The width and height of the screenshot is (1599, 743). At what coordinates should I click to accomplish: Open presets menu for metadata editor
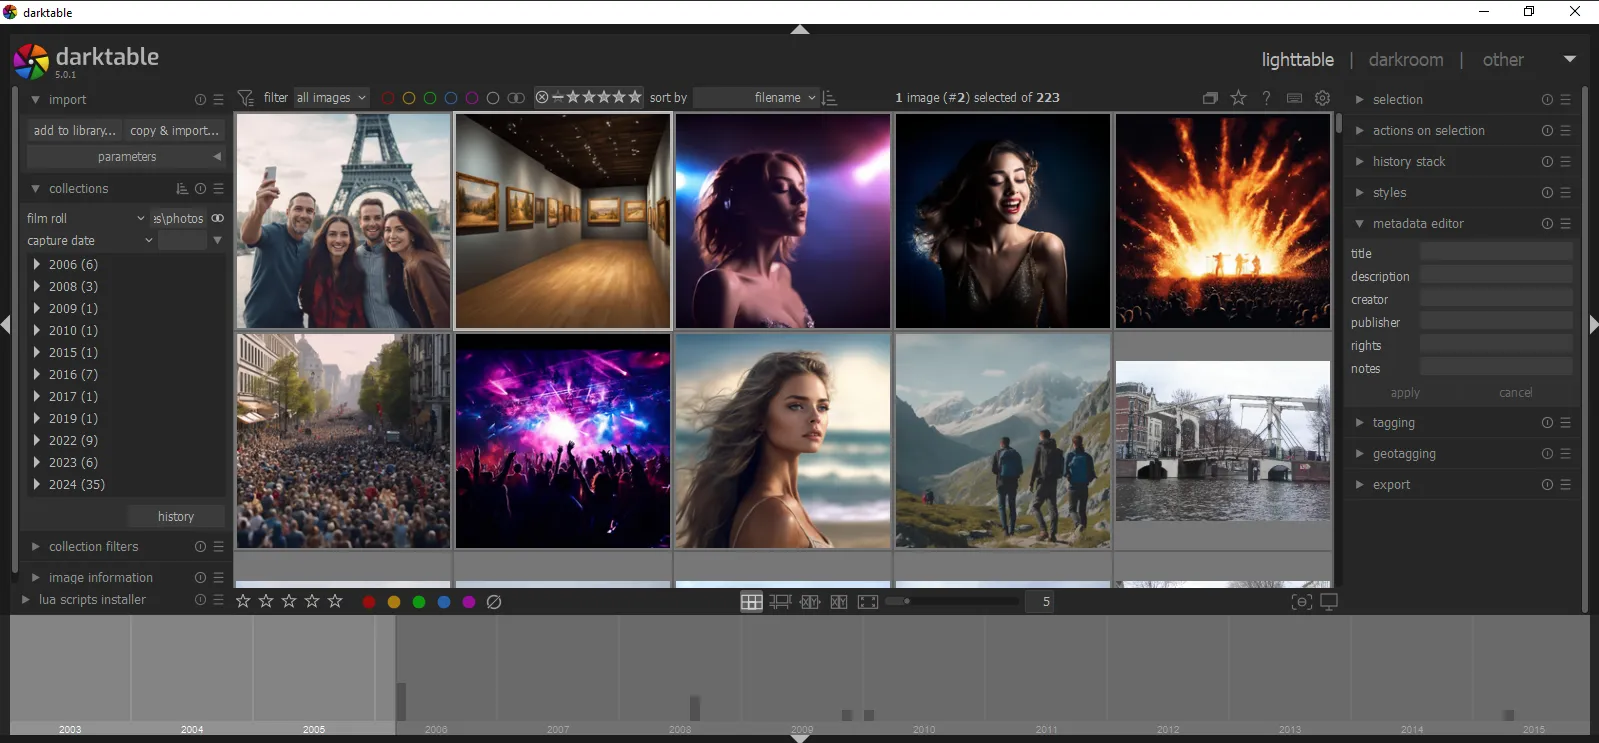pyautogui.click(x=1566, y=224)
